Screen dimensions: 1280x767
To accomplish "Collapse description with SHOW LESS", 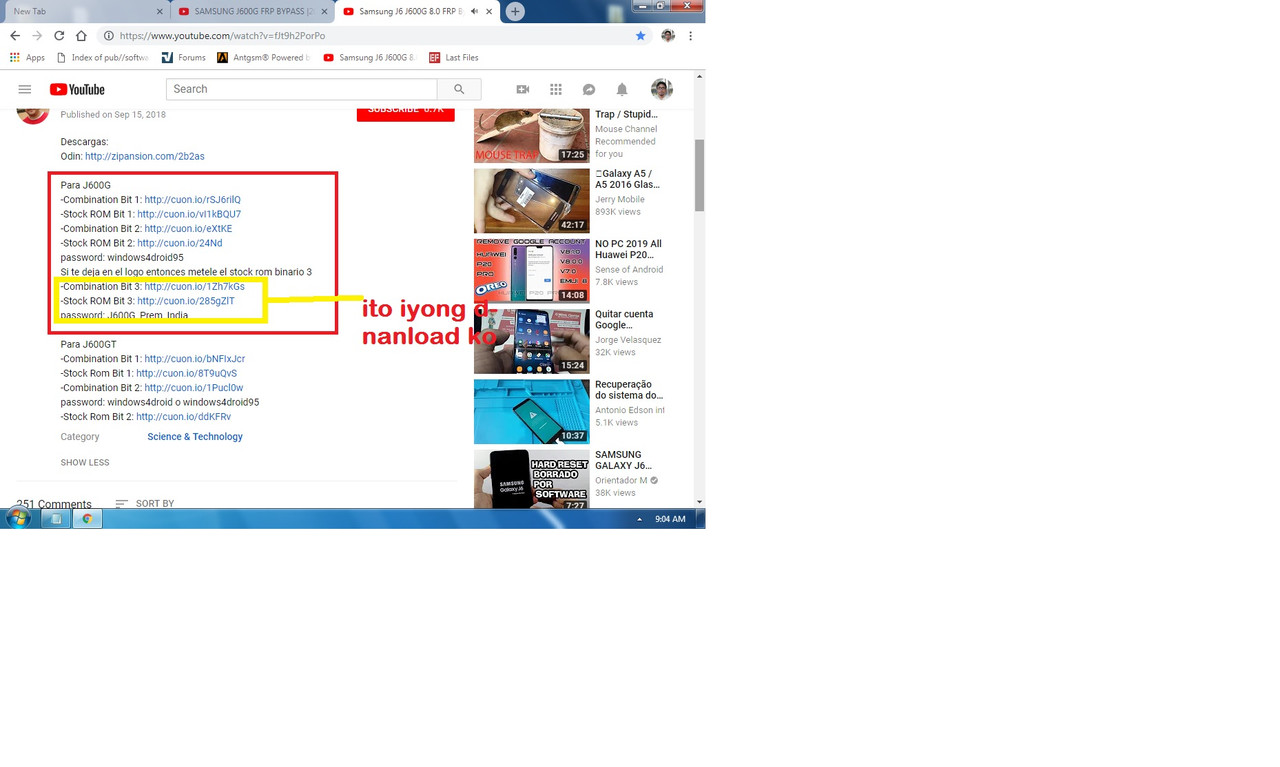I will [85, 463].
